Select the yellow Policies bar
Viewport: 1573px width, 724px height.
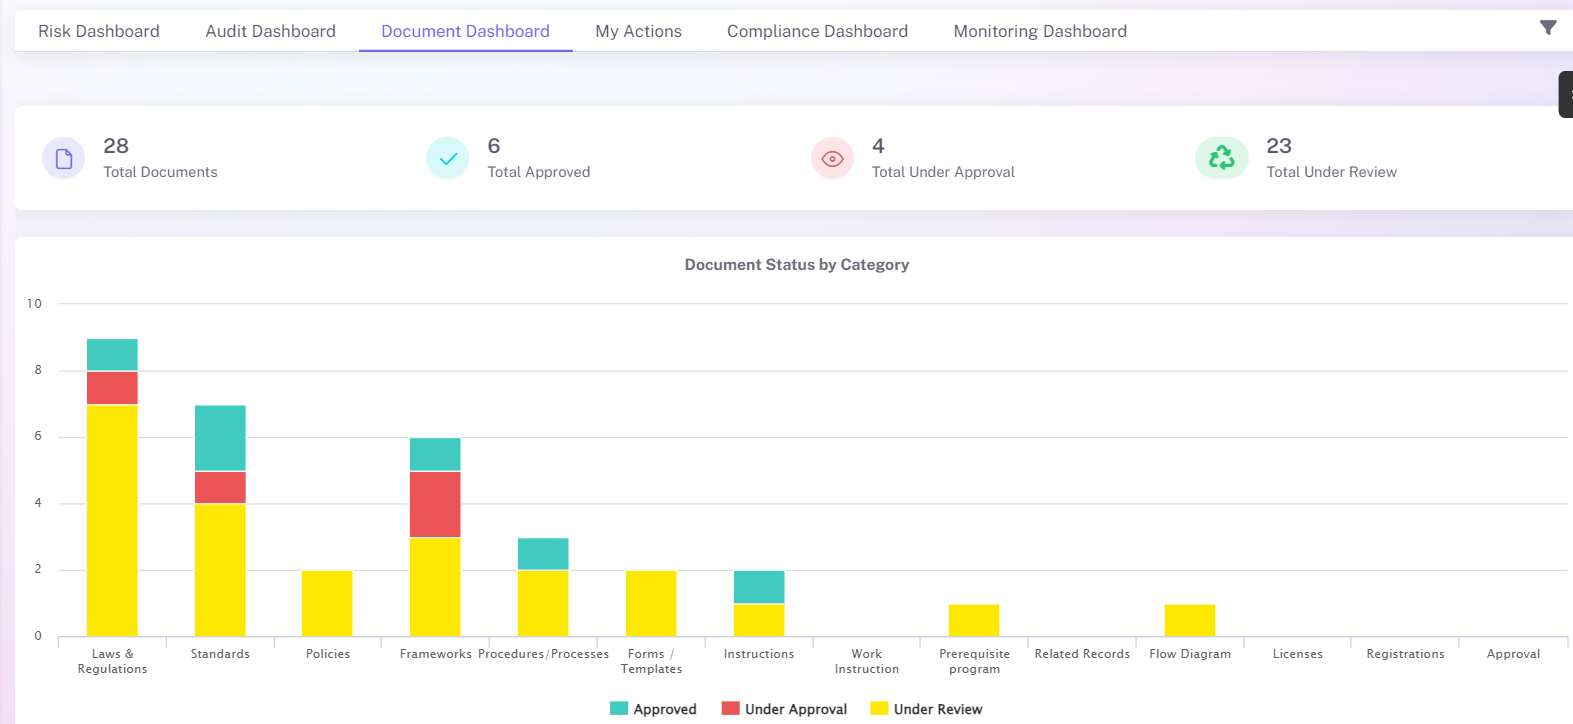pos(327,603)
